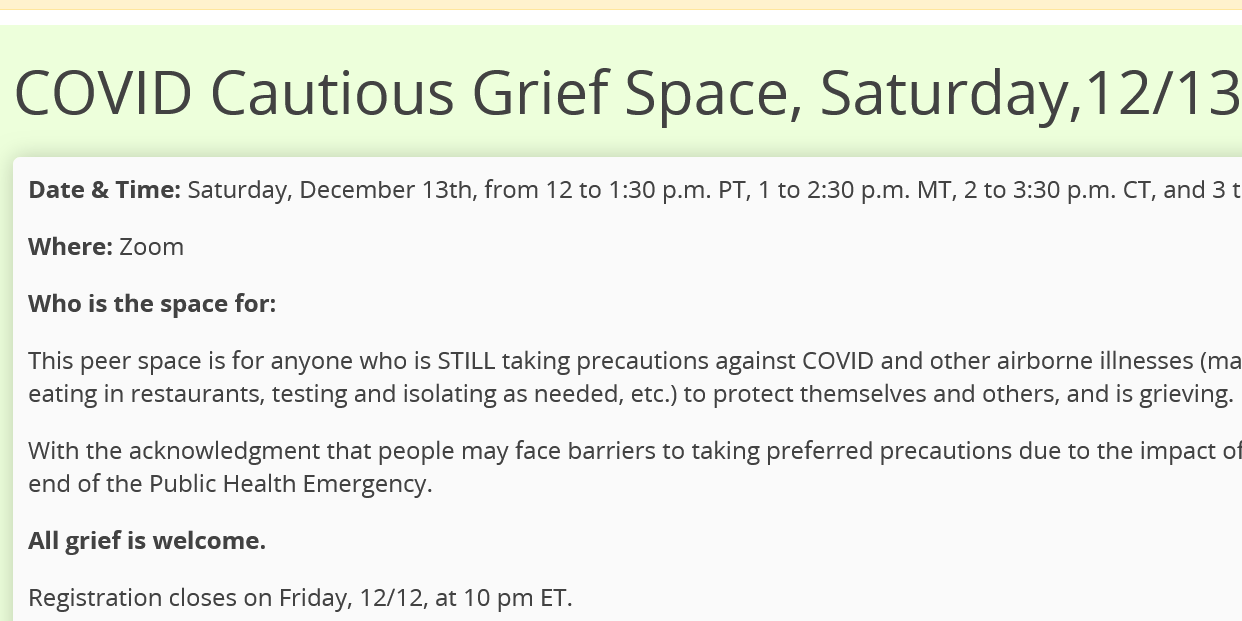Click the pale yellow banner strip at top
This screenshot has height=621, width=1242.
click(620, 4)
